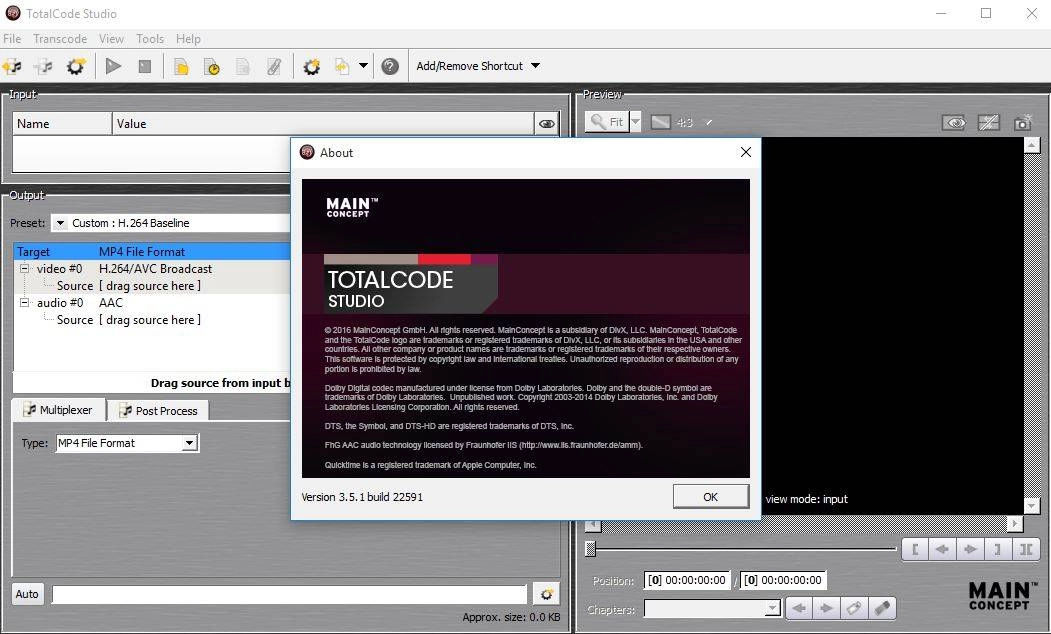The image size is (1051, 634).
Task: Click the add chapter tag icon
Action: tap(854, 609)
